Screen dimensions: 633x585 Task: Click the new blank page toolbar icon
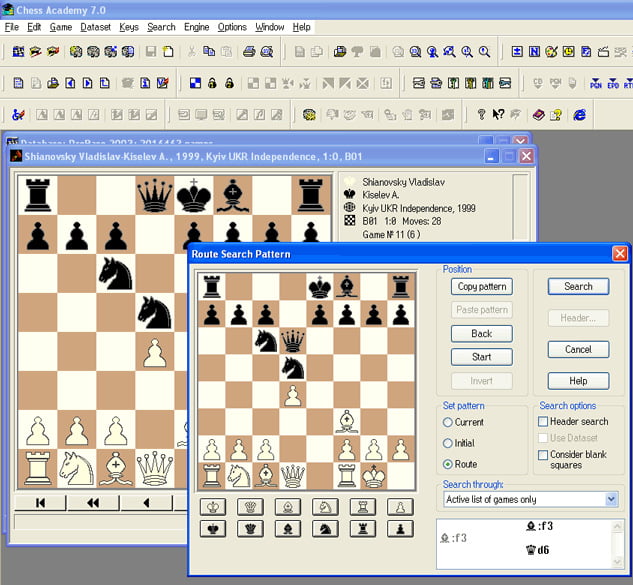[x=168, y=51]
